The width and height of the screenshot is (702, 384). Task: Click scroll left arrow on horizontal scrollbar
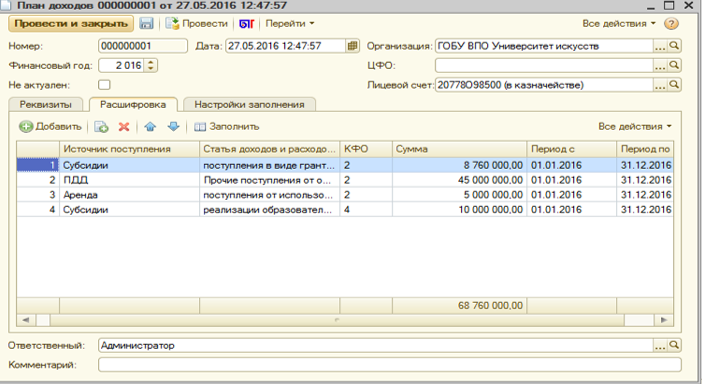[x=26, y=320]
